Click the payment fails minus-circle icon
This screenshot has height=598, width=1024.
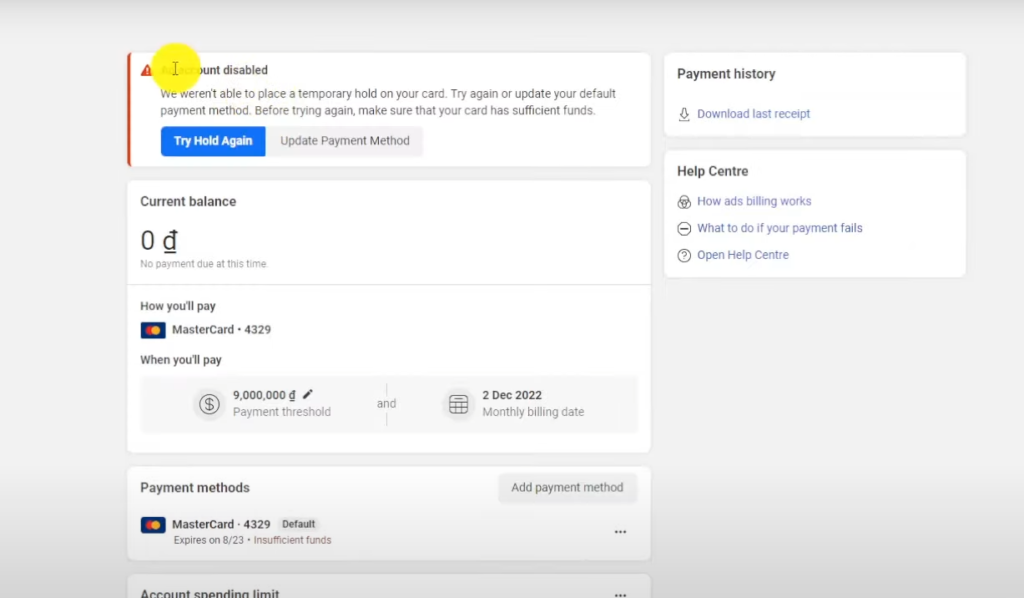(x=684, y=228)
